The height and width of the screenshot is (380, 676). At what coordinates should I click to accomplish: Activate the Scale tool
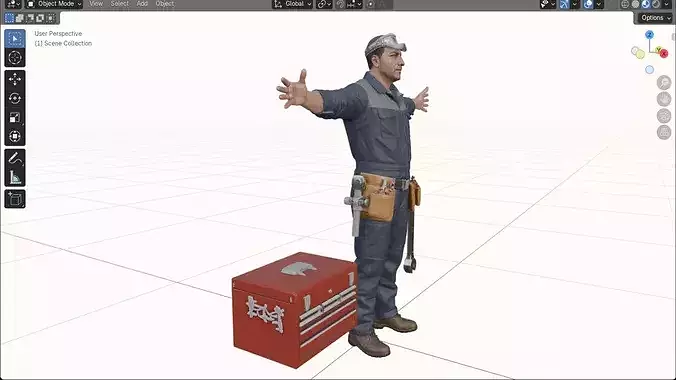(x=15, y=117)
